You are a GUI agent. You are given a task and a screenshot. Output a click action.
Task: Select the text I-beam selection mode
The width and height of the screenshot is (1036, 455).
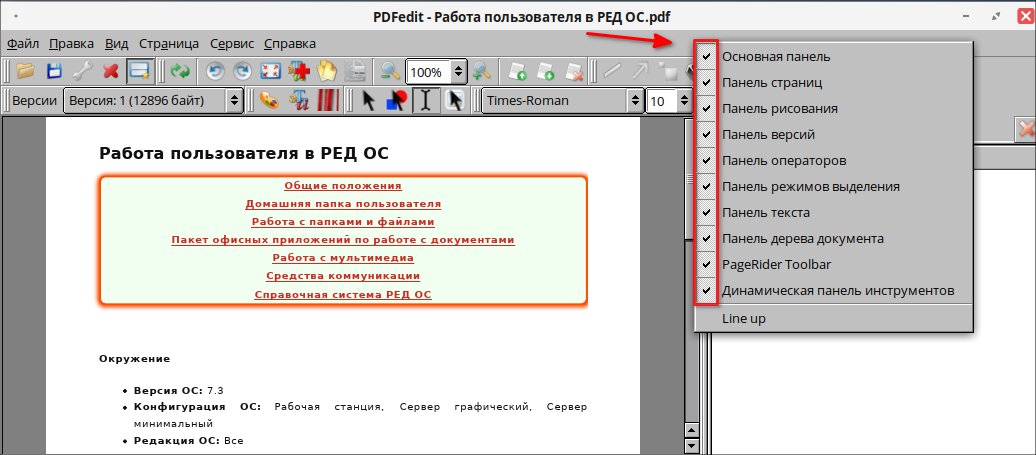(x=425, y=100)
